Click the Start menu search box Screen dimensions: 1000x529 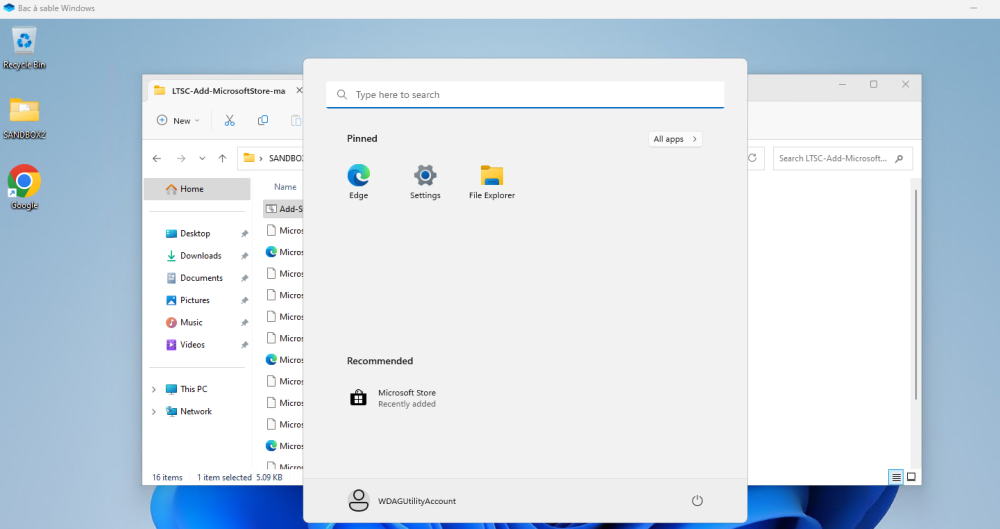pos(525,95)
